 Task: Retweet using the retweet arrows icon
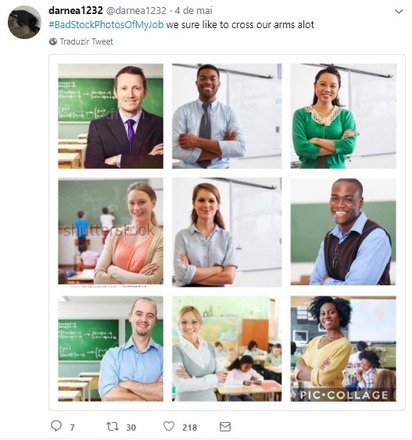pos(112,426)
